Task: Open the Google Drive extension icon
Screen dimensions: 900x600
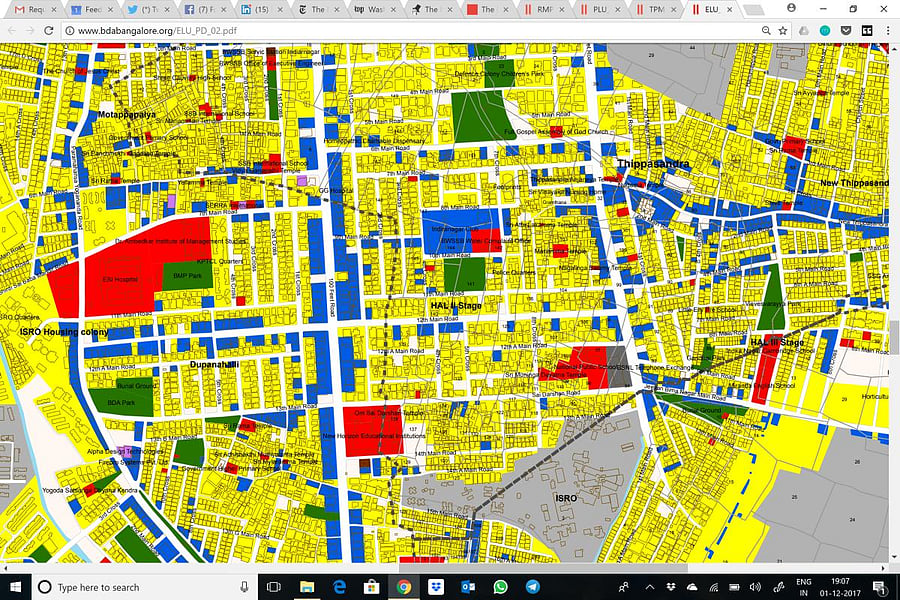Action: click(803, 30)
